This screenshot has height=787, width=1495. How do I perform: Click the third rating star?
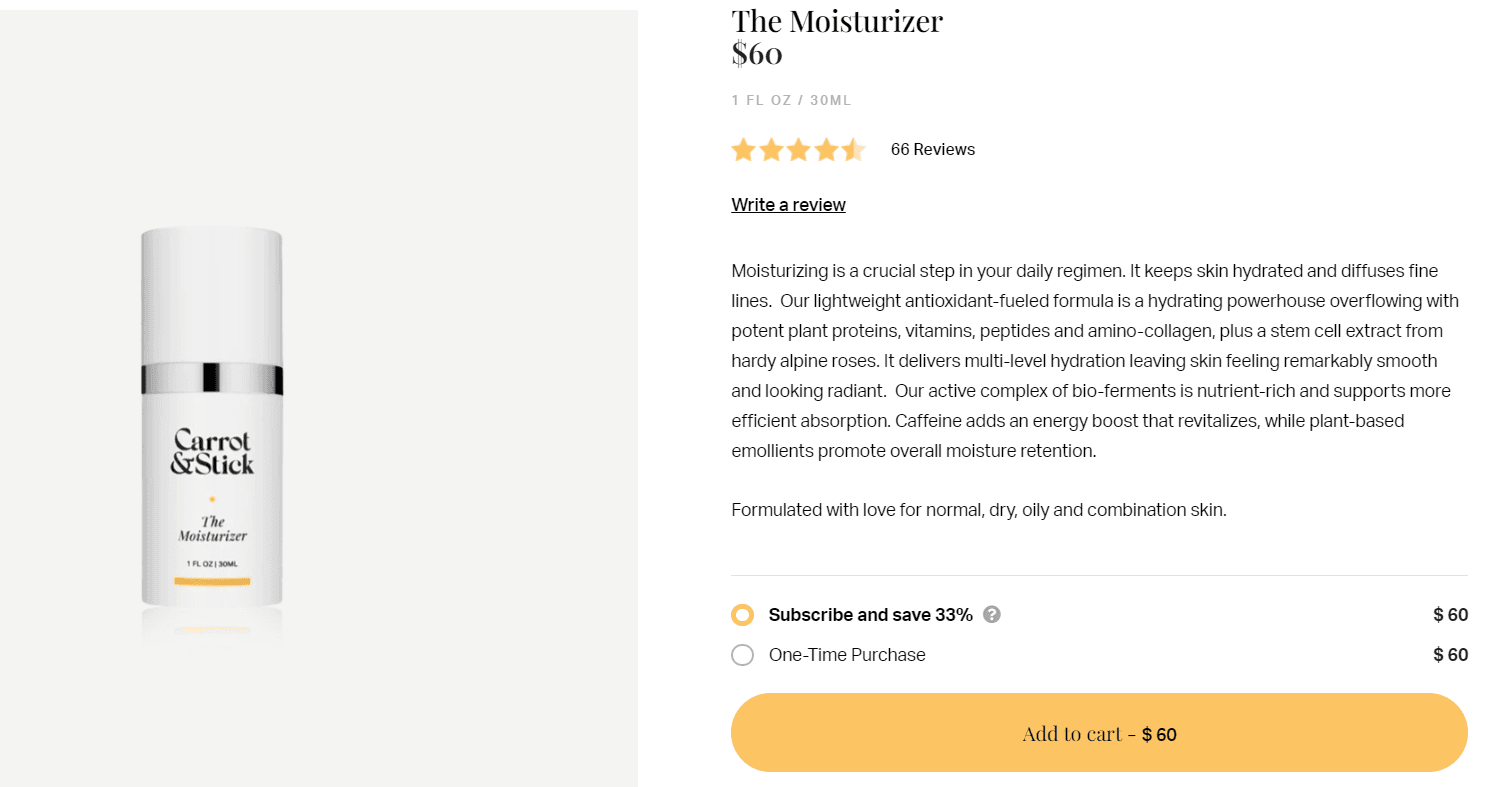click(x=798, y=150)
